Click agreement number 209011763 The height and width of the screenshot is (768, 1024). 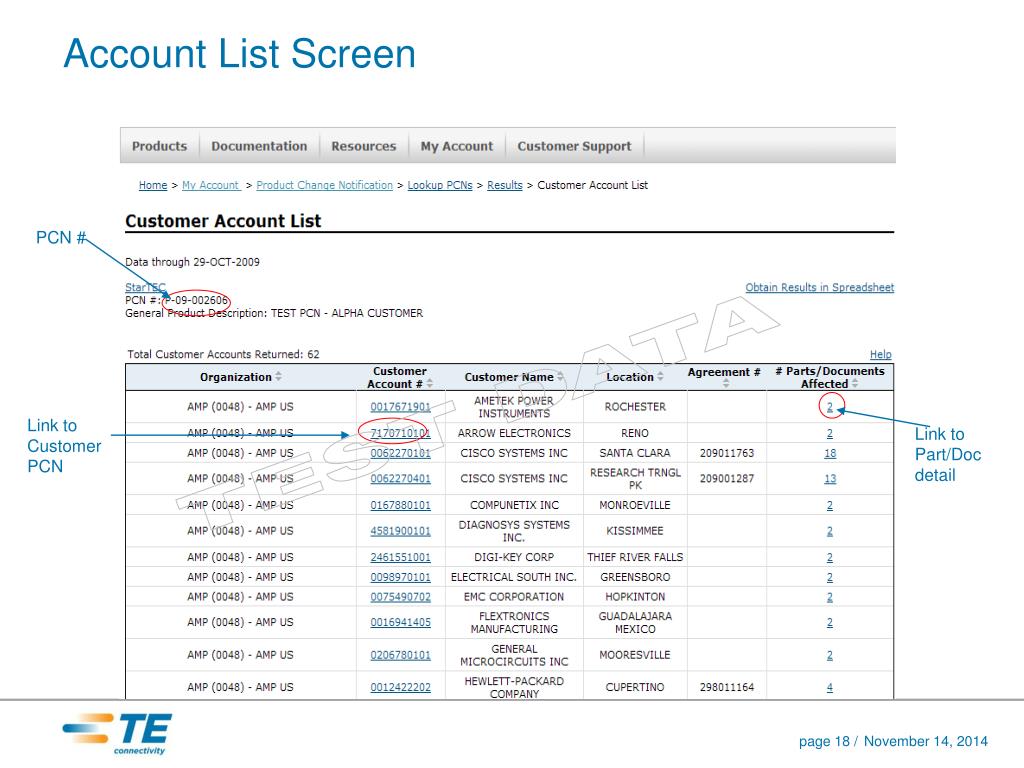[727, 453]
